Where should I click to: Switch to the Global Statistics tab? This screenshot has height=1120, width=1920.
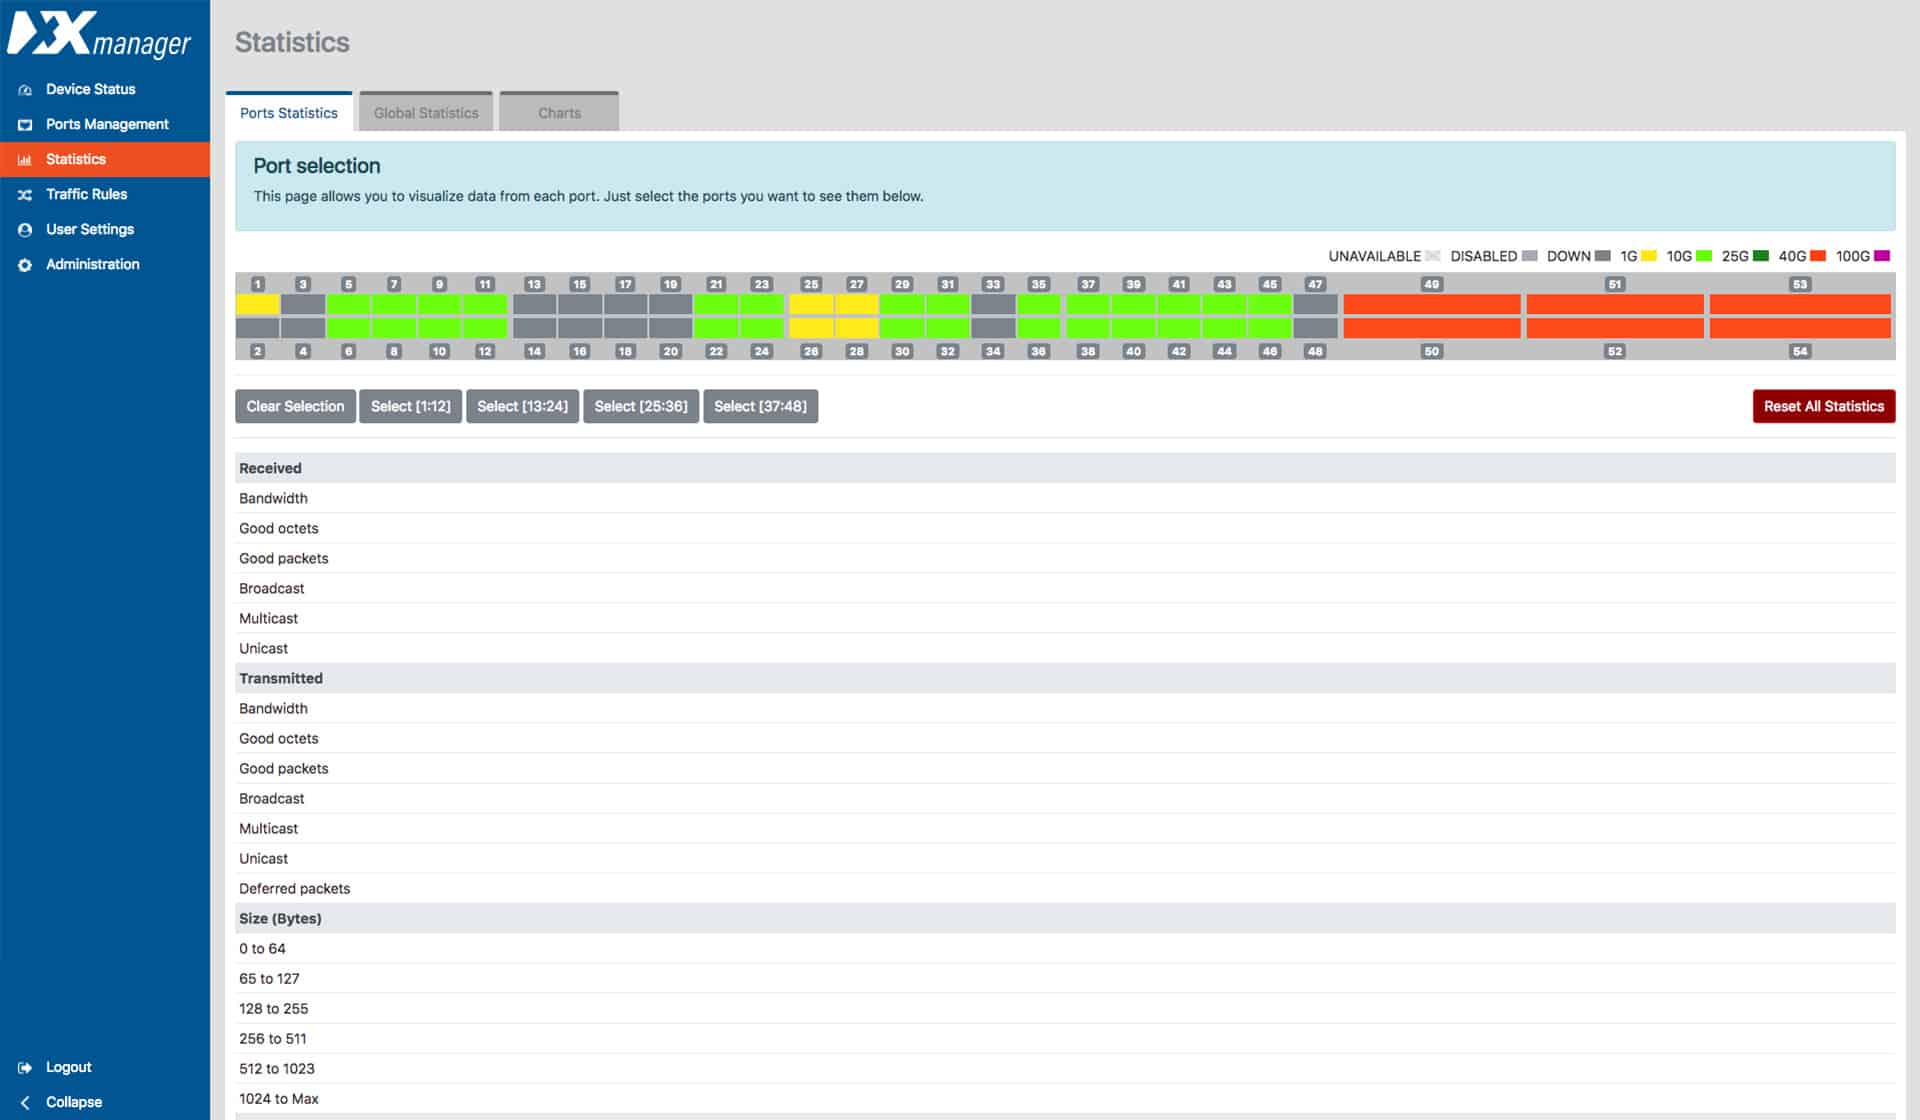pos(426,112)
